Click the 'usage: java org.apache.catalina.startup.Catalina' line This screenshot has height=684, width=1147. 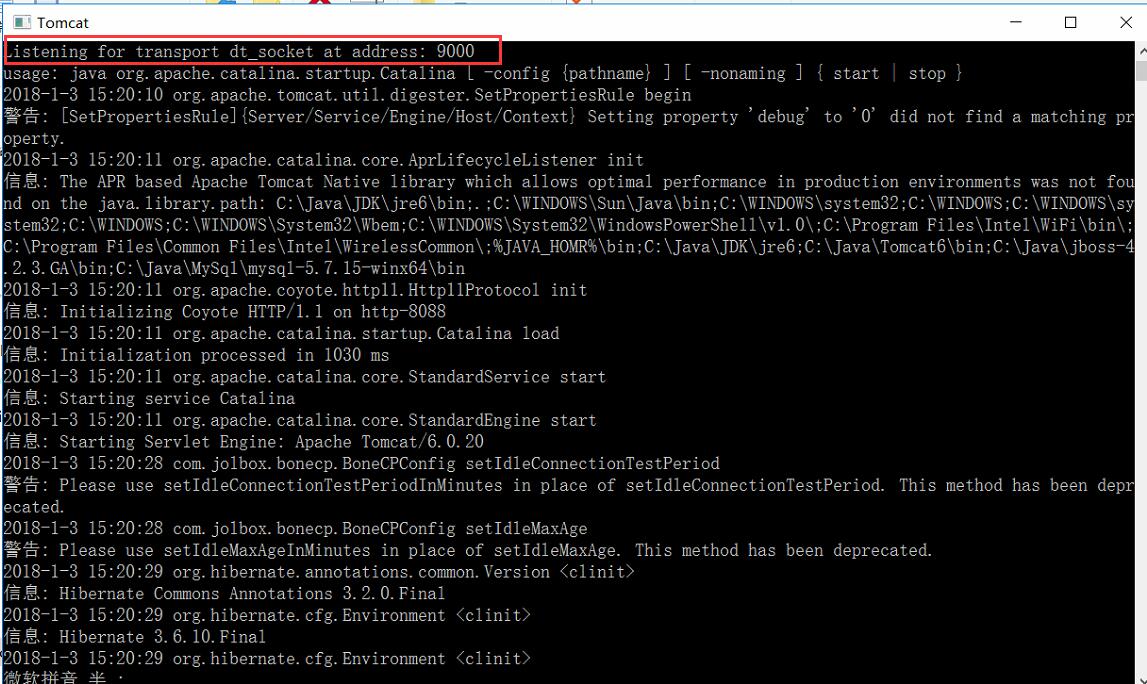(x=483, y=73)
